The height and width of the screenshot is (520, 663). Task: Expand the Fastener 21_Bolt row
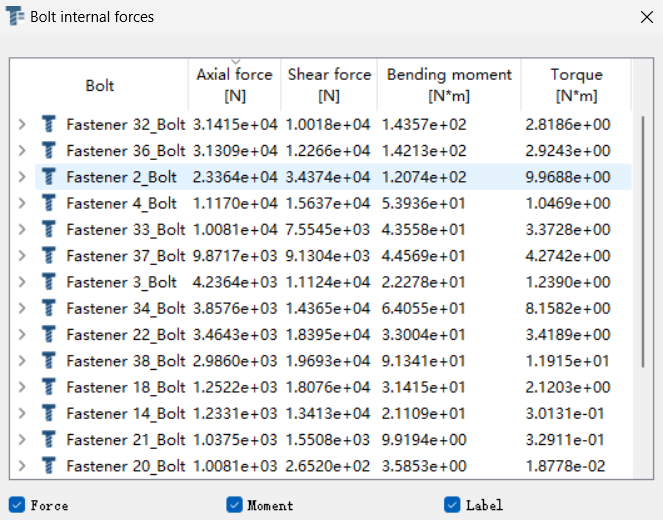[22, 439]
